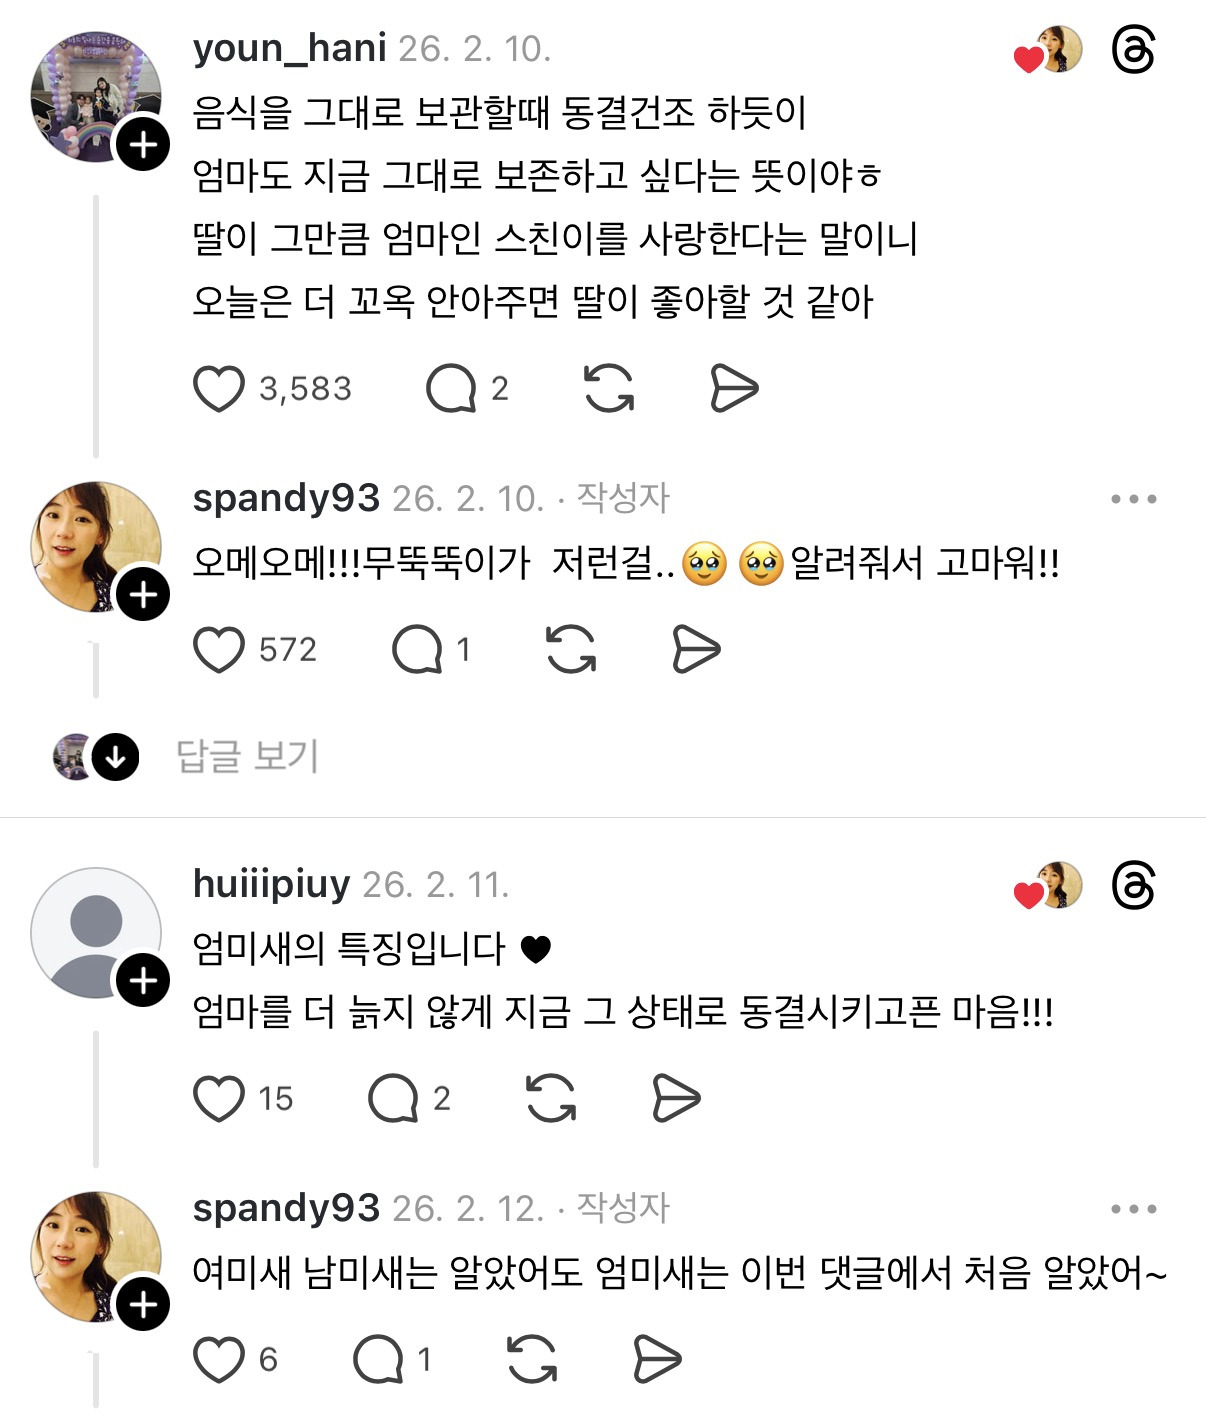Open replies on youn_hani's comment
Viewport: 1206px width, 1422px height.
[451, 389]
